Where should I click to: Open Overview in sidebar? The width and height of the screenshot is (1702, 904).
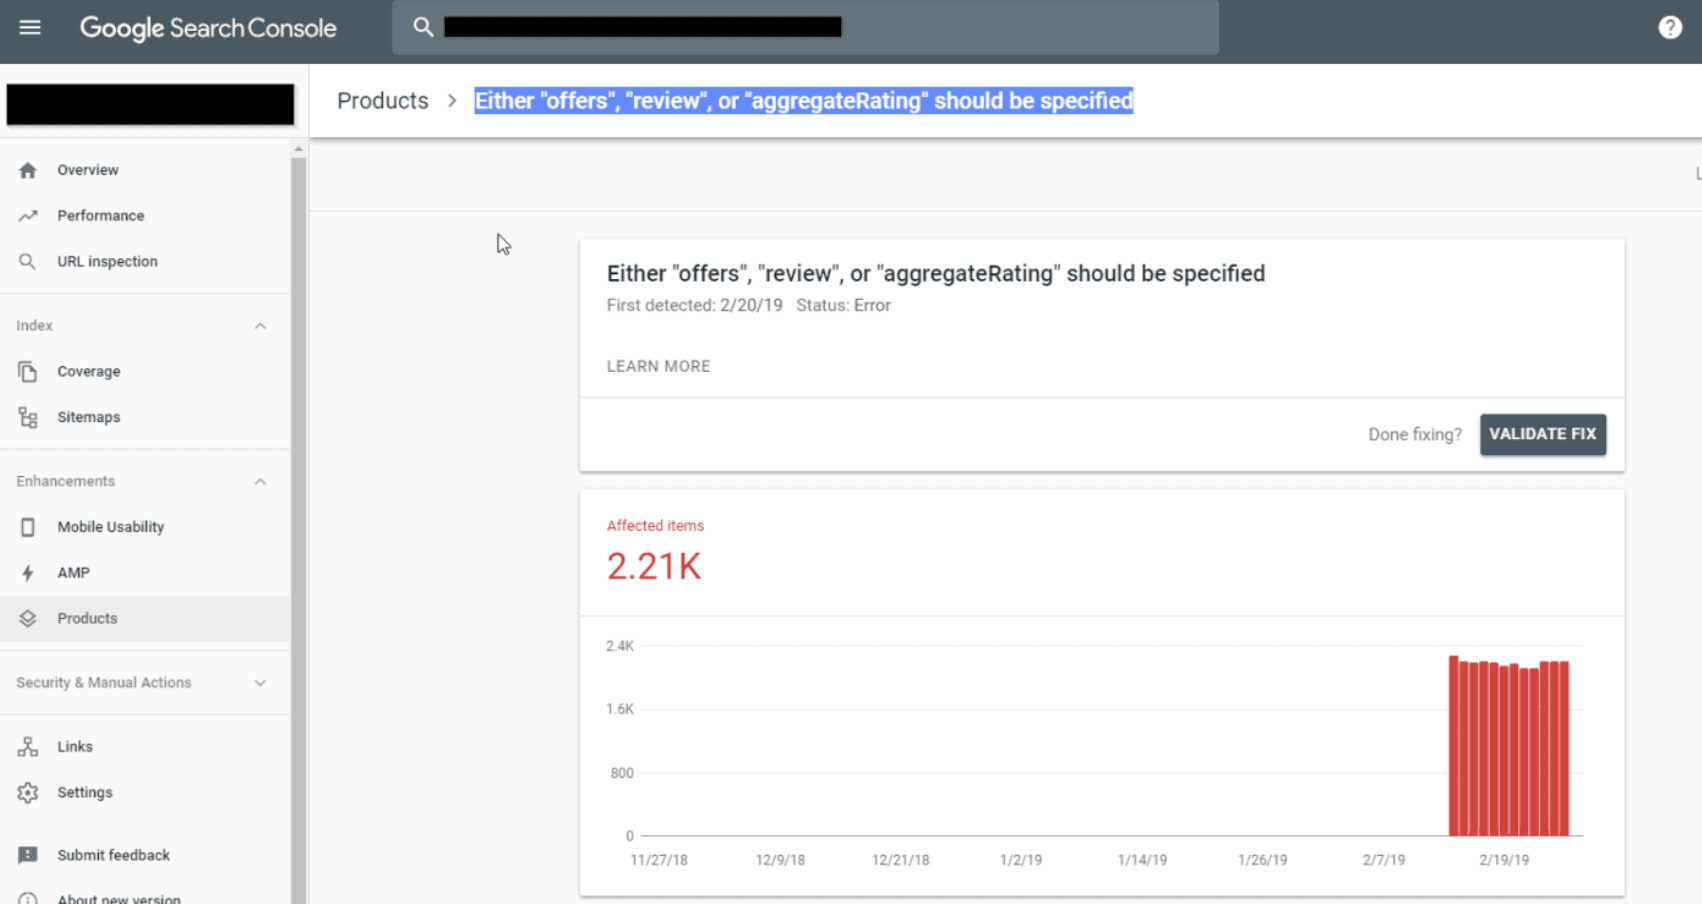point(145,170)
